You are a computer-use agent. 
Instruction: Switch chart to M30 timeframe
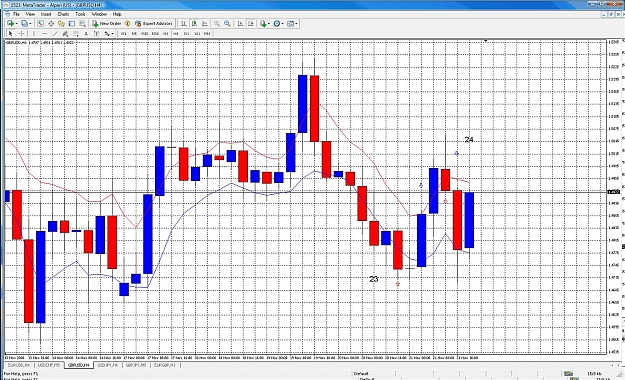tap(155, 33)
